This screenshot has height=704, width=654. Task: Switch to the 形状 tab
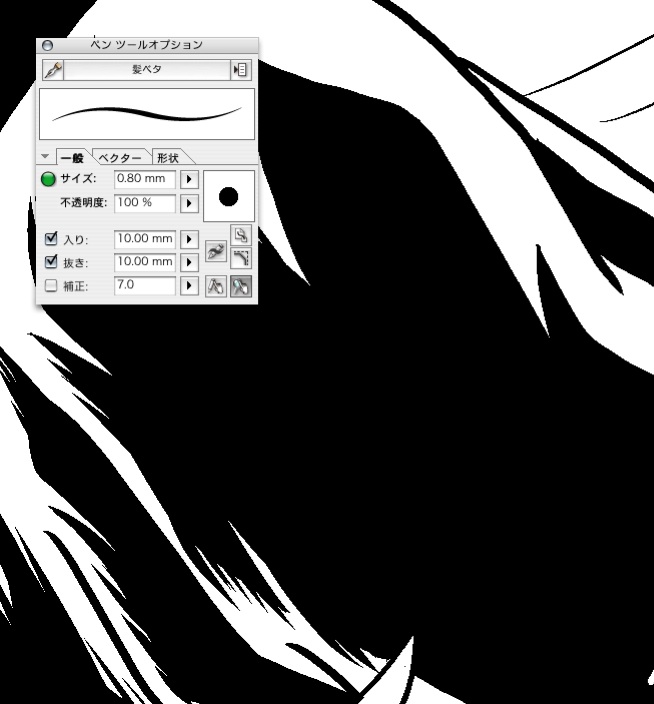[168, 158]
